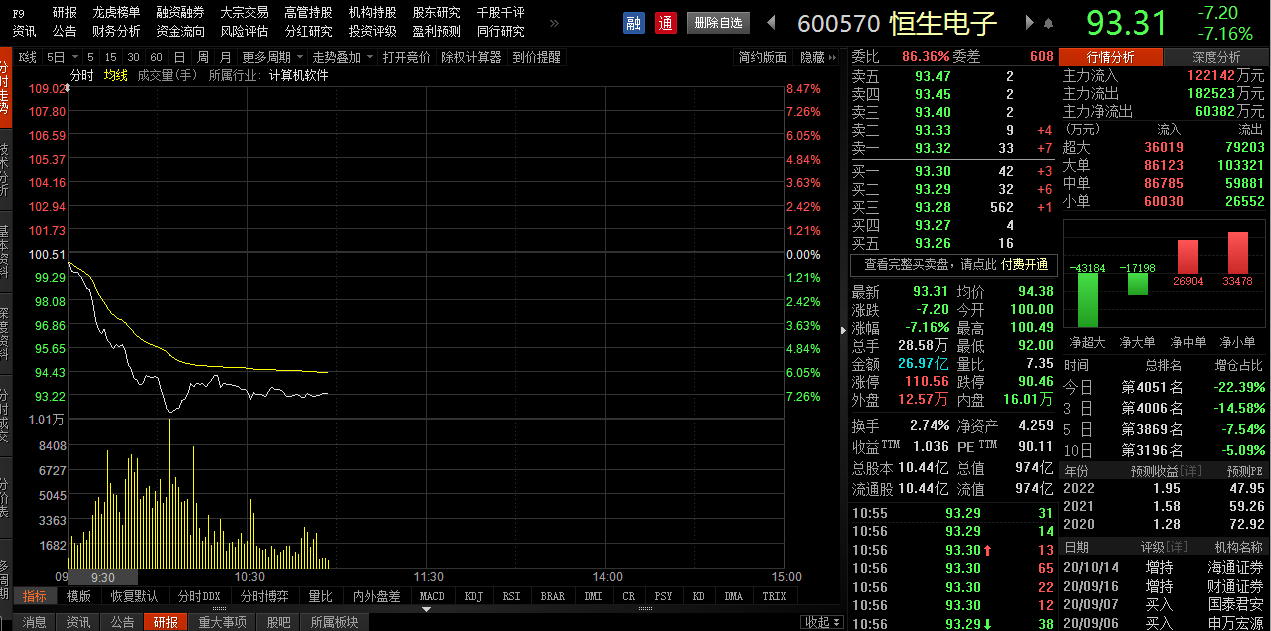Screen dimensions: 1271x631
Task: Switch indicator to MACD
Action: 432,596
